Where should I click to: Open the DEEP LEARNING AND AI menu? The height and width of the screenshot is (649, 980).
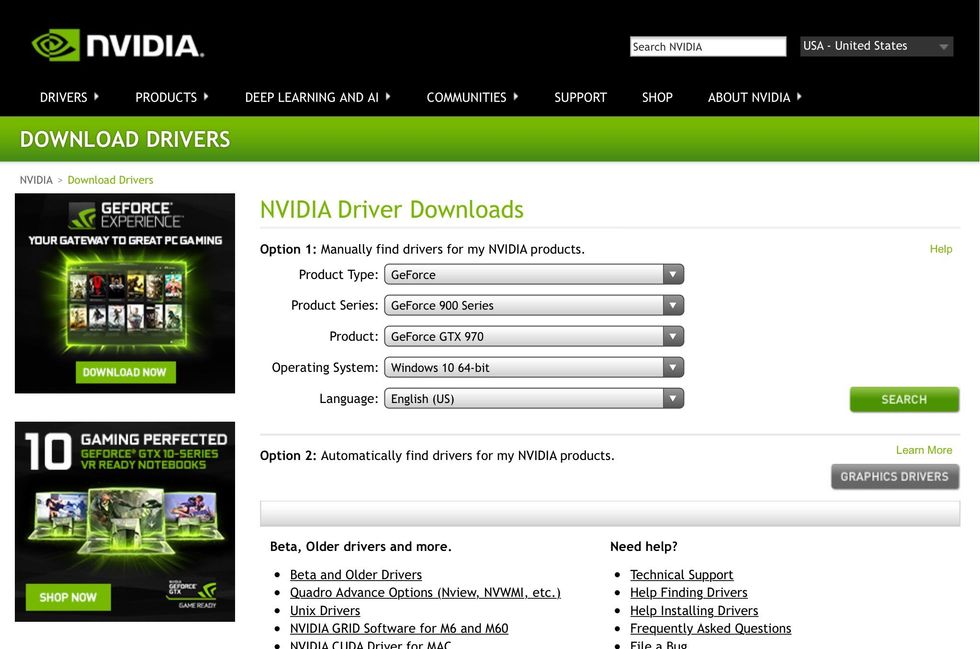[311, 97]
